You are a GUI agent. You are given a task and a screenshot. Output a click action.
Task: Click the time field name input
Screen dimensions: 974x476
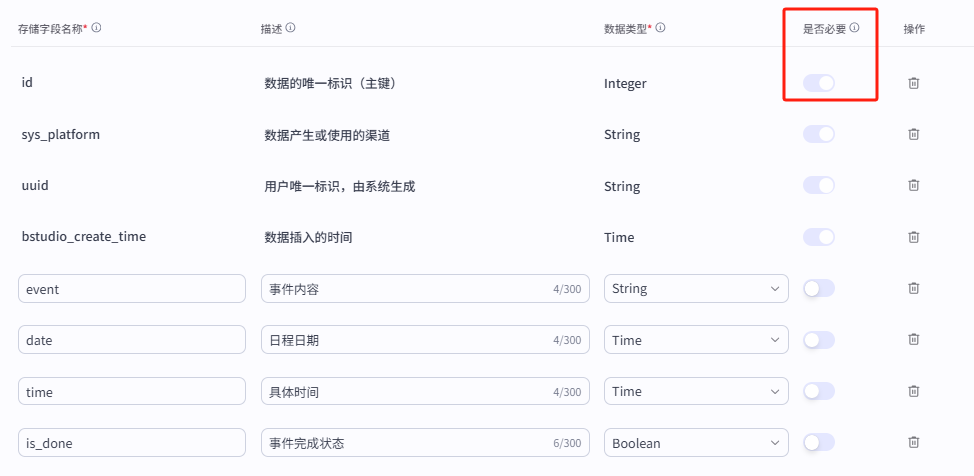pyautogui.click(x=131, y=391)
